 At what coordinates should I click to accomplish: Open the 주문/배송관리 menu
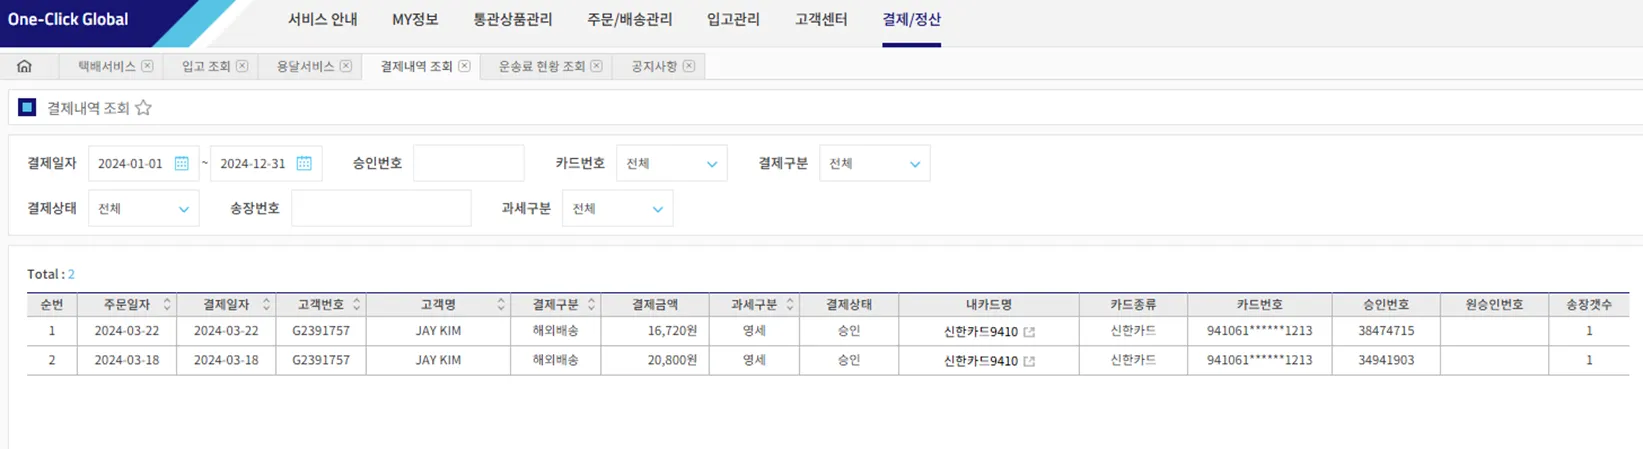(x=630, y=19)
